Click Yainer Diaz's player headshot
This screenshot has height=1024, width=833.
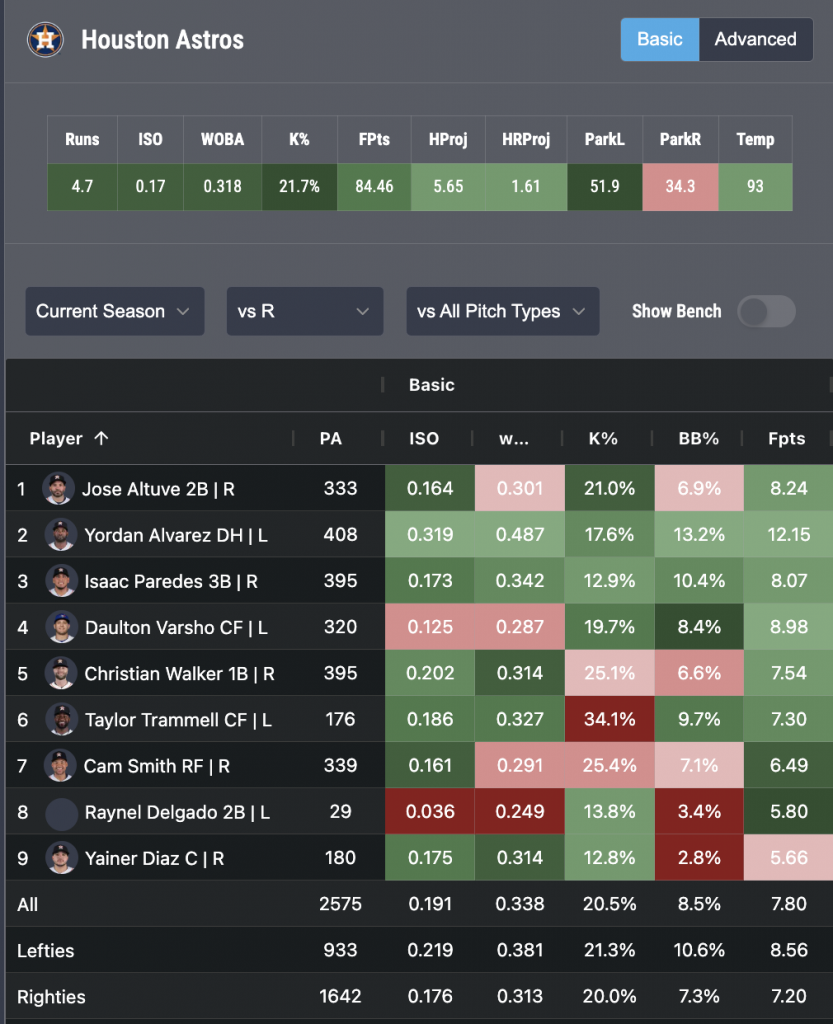[x=61, y=858]
